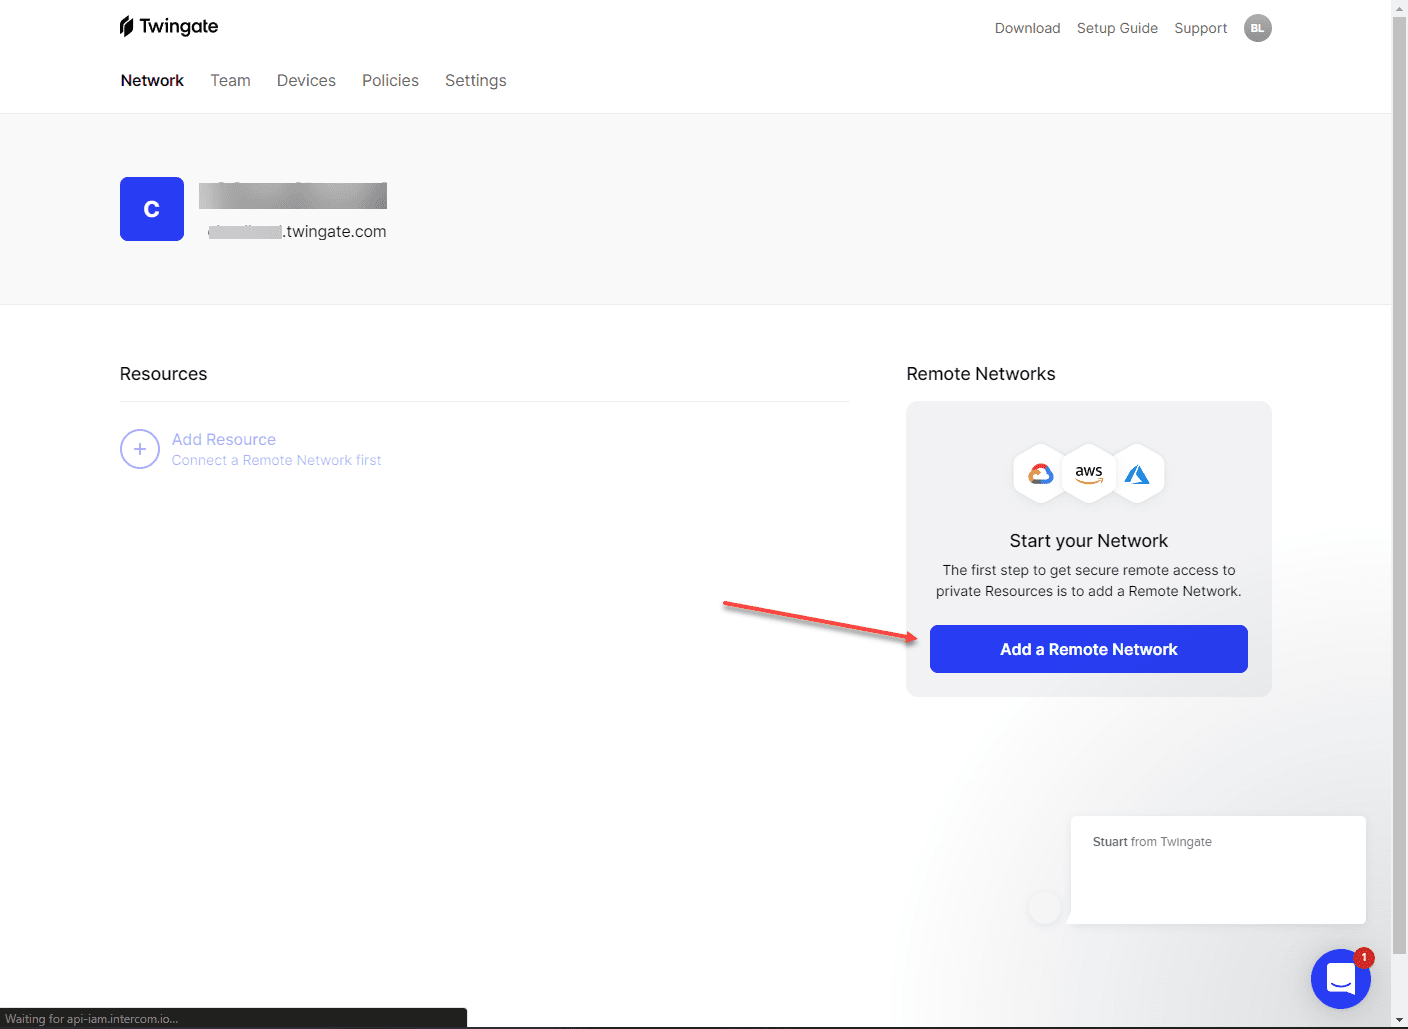Switch to the Network tab

(152, 81)
